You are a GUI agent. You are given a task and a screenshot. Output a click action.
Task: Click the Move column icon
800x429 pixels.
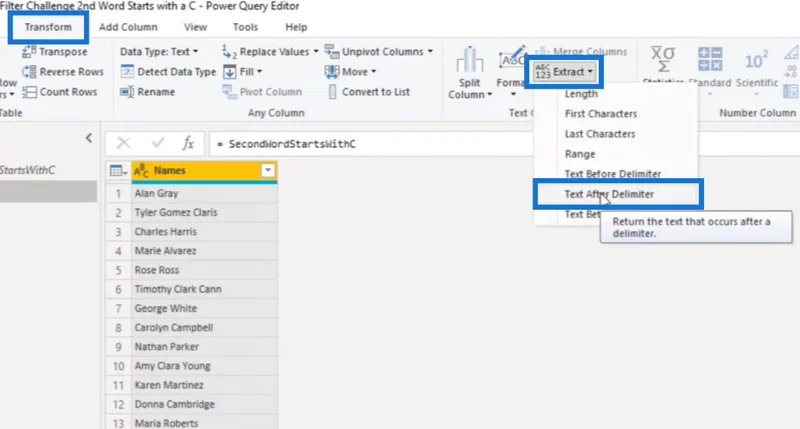click(x=332, y=71)
